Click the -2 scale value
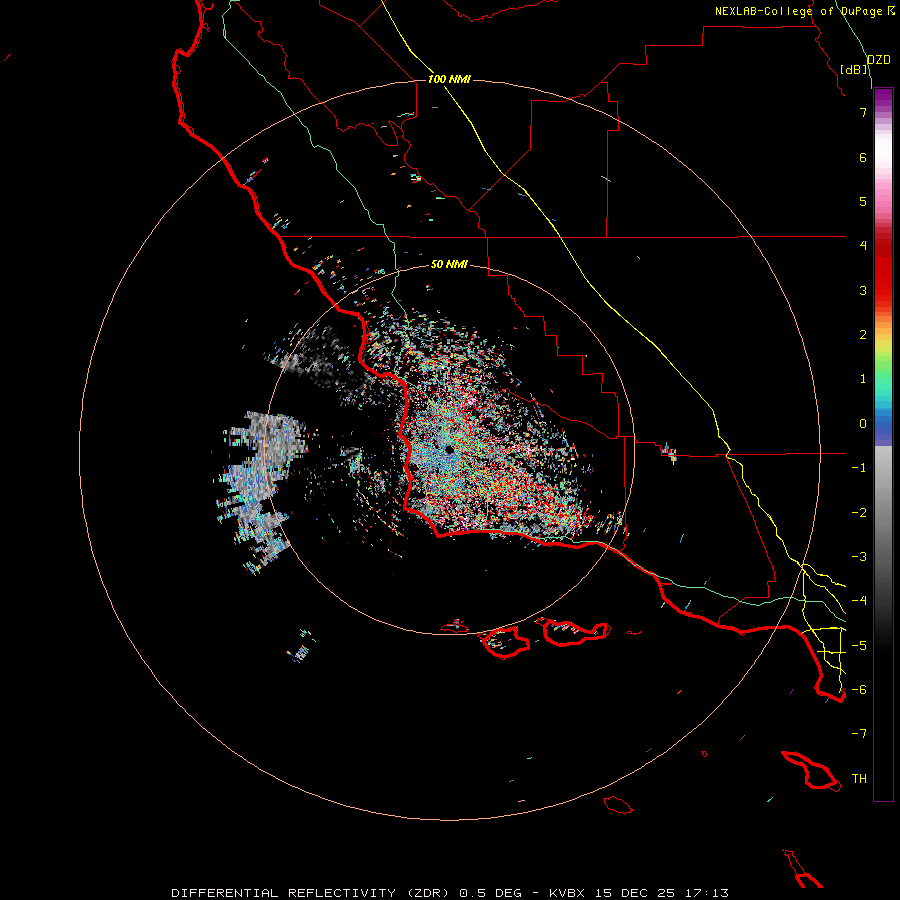The width and height of the screenshot is (900, 900). (859, 513)
